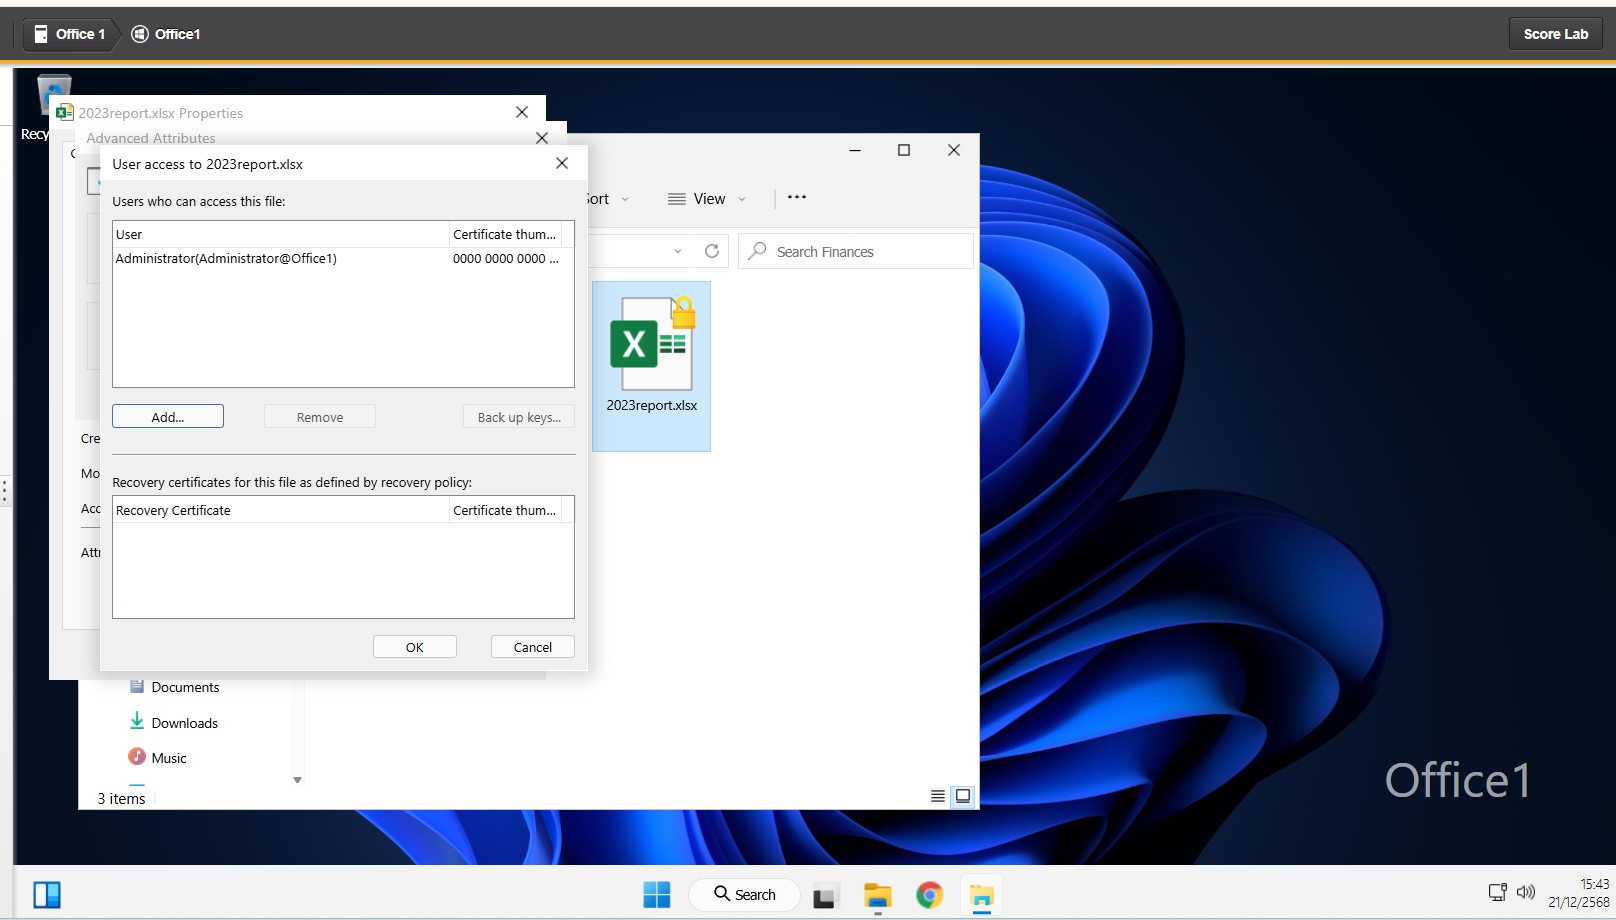Open the Task View taskbar icon
This screenshot has width=1616, height=920.
[824, 896]
